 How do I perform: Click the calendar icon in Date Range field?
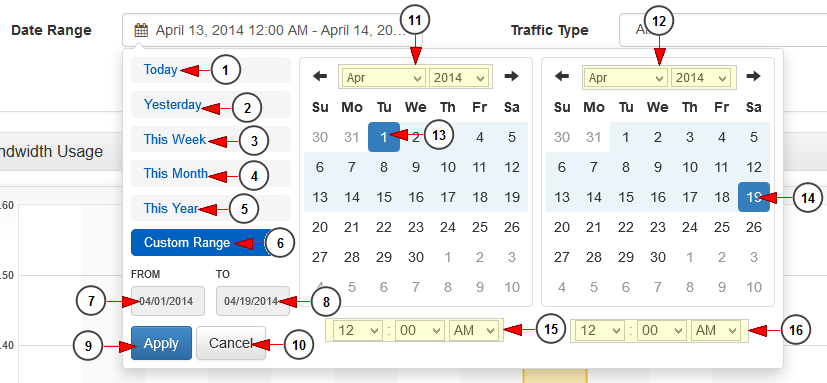click(141, 30)
